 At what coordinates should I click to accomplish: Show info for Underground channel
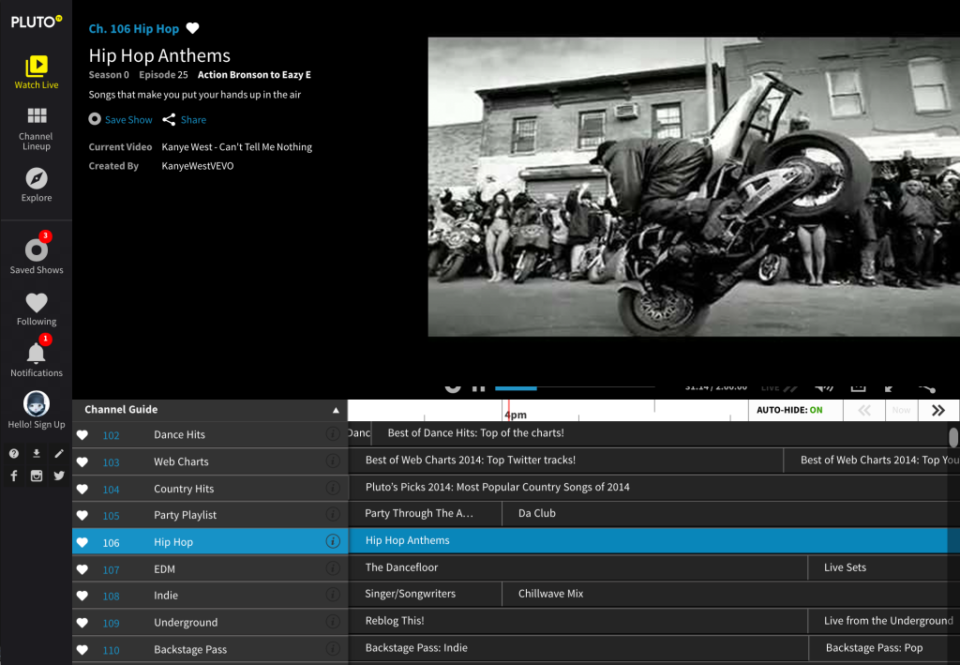[x=332, y=622]
